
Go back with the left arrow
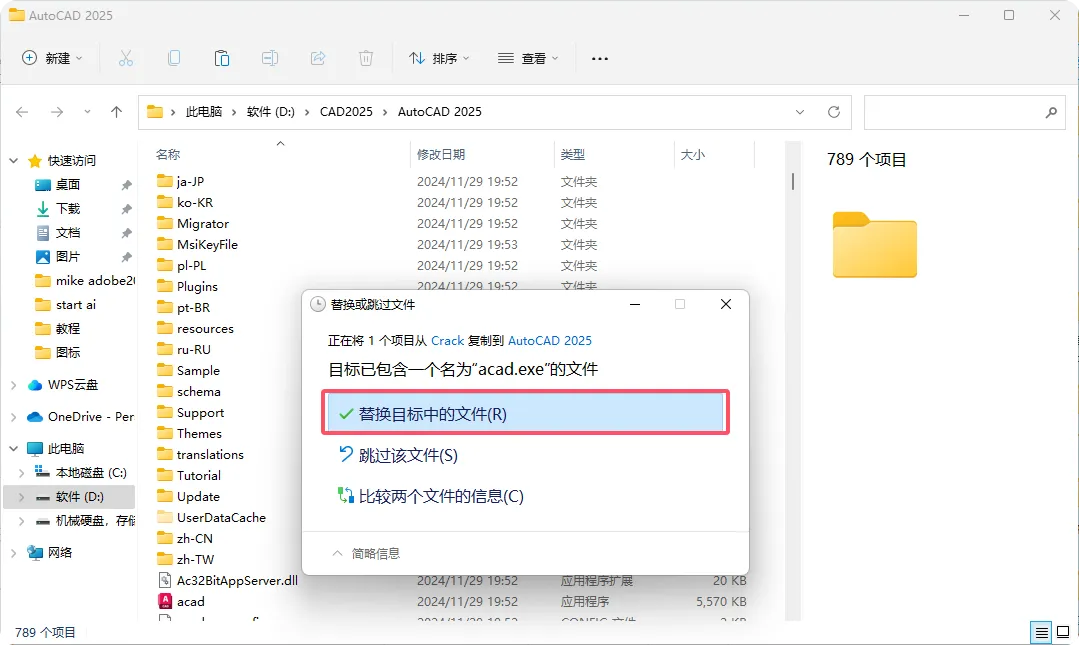tap(22, 112)
